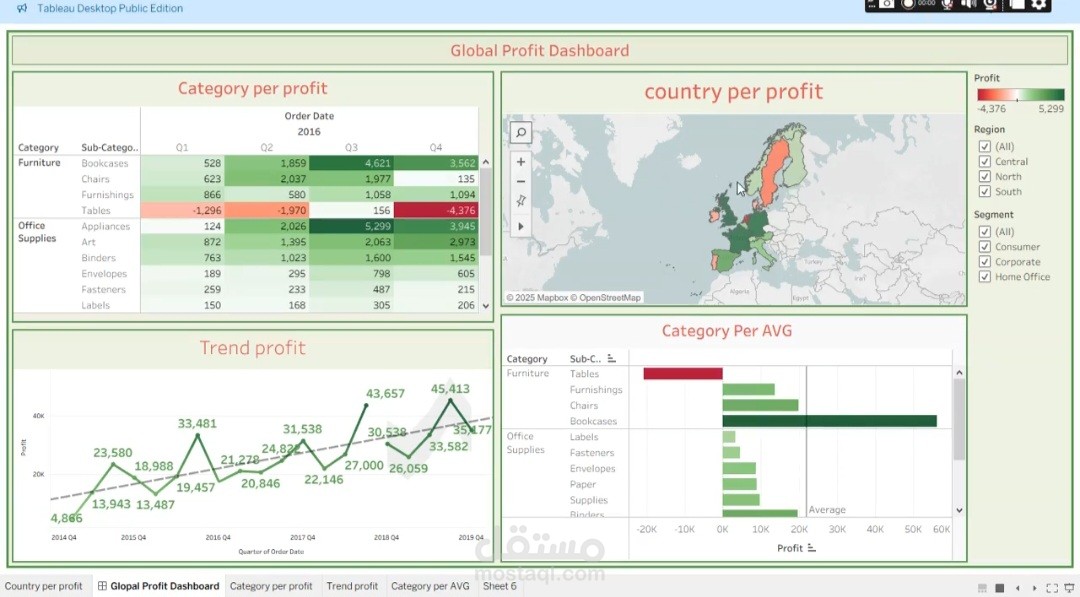This screenshot has height=597, width=1080.
Task: Disable the Consumer segment checkbox
Action: coord(984,246)
